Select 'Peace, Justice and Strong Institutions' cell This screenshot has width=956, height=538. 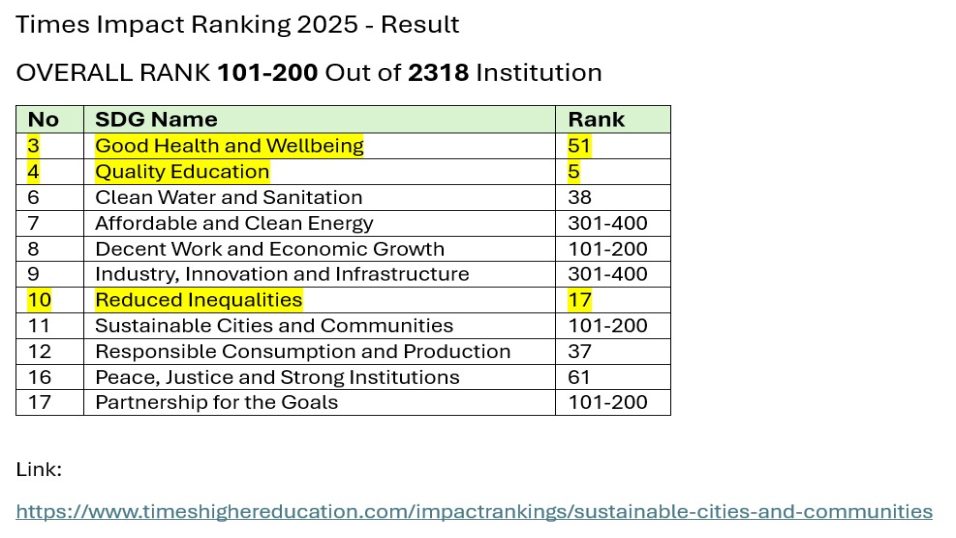pyautogui.click(x=319, y=377)
